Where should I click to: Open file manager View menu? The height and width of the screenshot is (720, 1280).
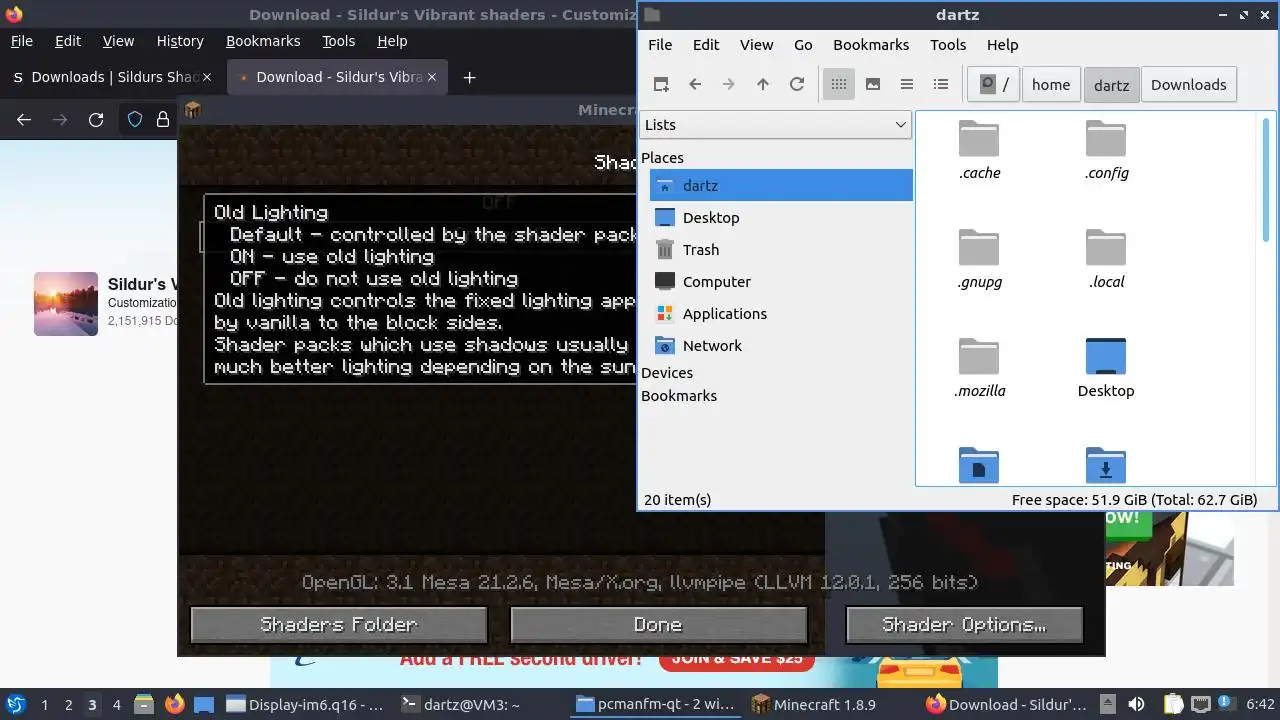click(x=756, y=45)
